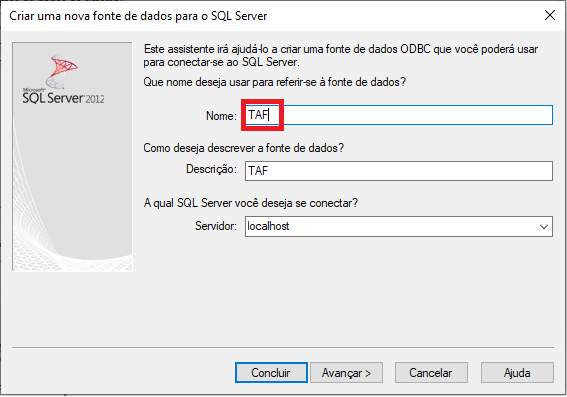
Task: Focus the Nome input field containing TAF
Action: pos(398,115)
